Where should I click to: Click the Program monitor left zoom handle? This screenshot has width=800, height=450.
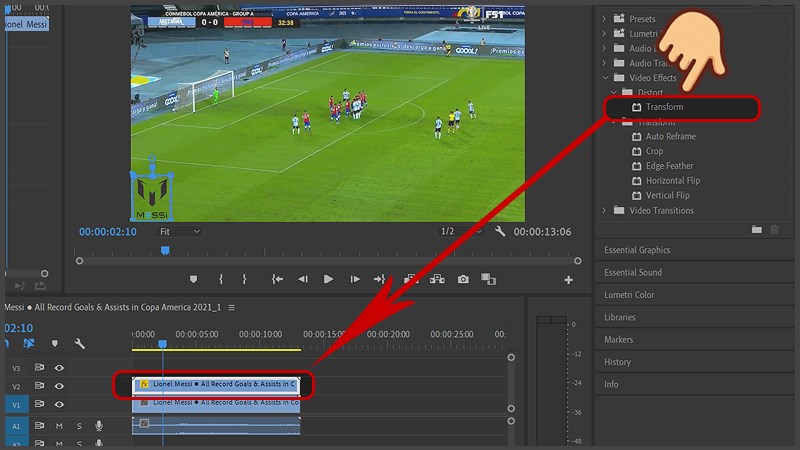[x=79, y=261]
